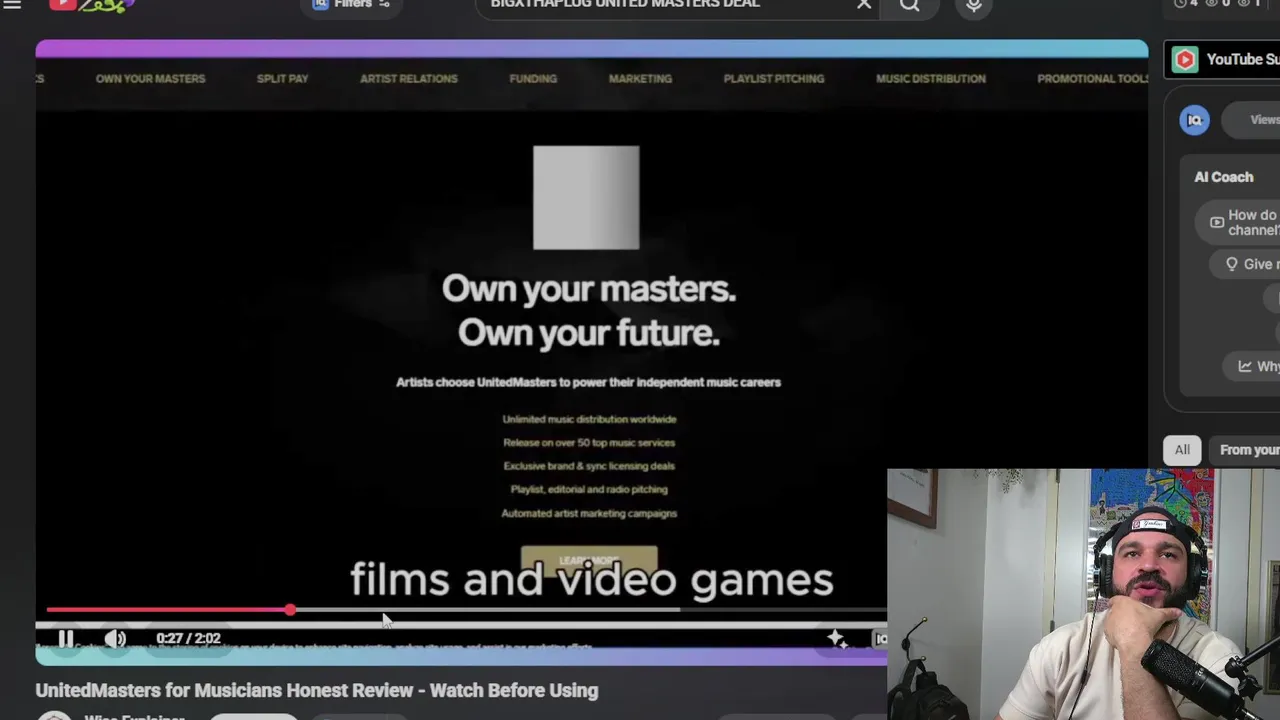Image resolution: width=1280 pixels, height=720 pixels.
Task: Click the PLAYLIST PITCHING nav item
Action: [774, 79]
